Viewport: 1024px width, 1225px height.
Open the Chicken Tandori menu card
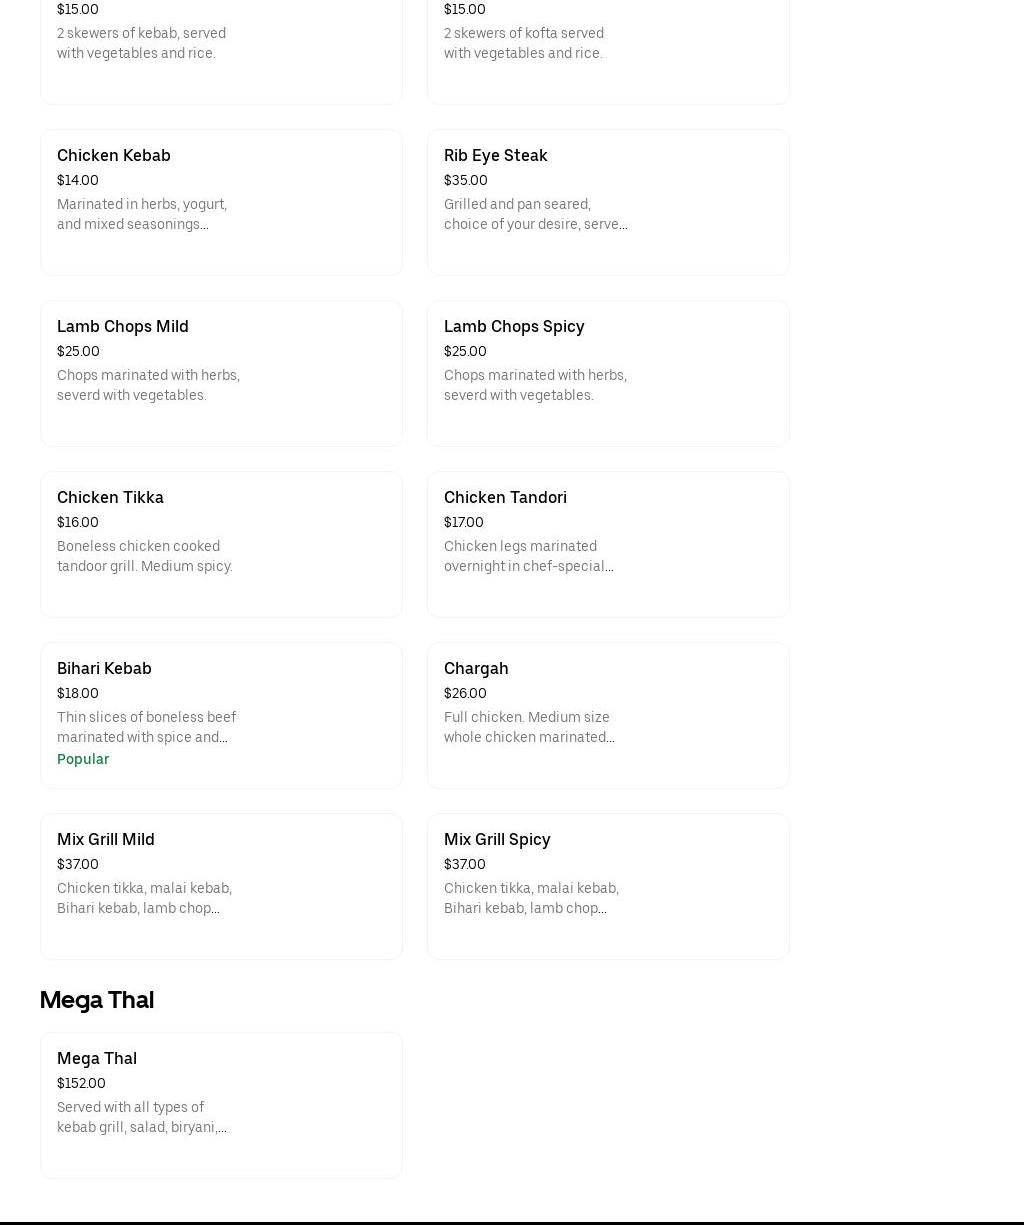pyautogui.click(x=607, y=544)
